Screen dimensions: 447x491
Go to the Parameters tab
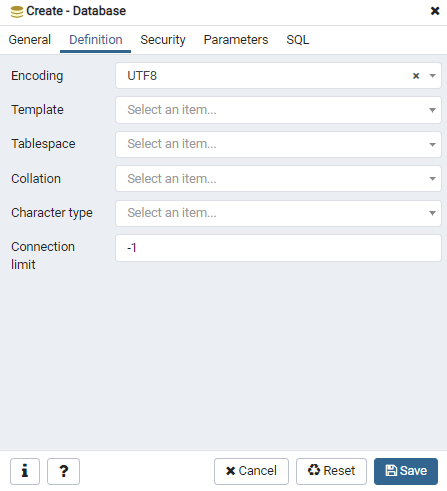click(236, 40)
